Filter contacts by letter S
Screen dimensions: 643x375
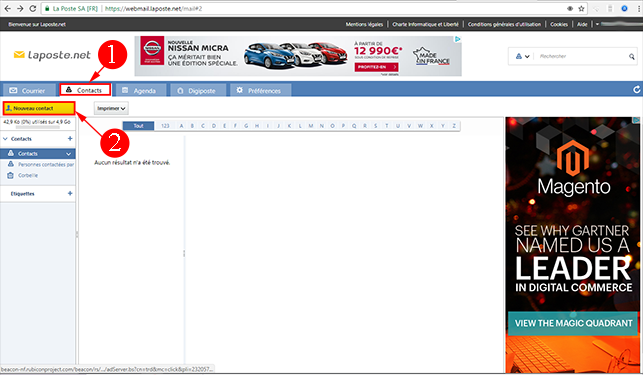[x=376, y=126]
